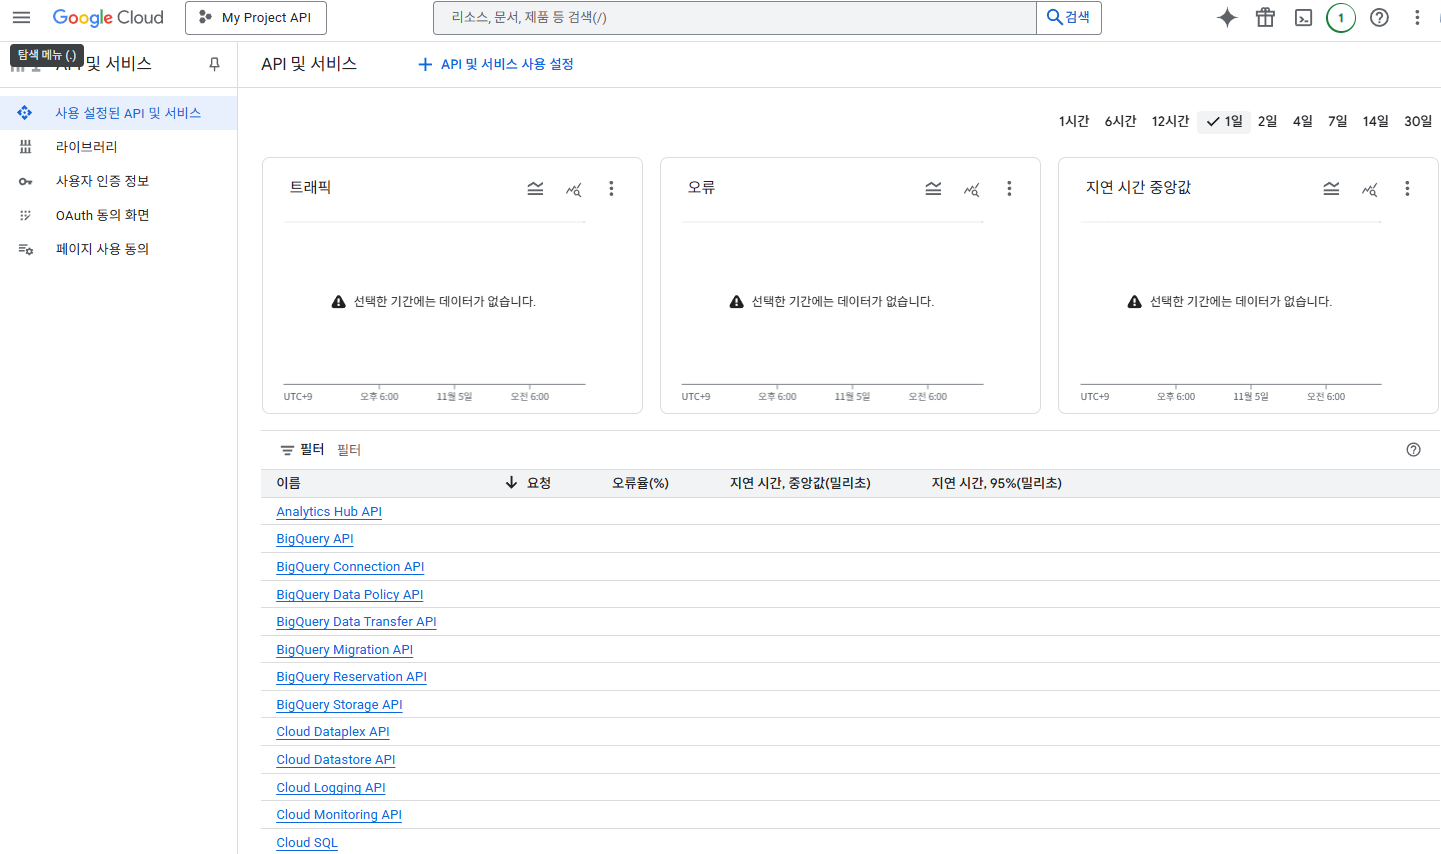Click the OAuth 동의 화면 dotted icon

pyautogui.click(x=25, y=215)
